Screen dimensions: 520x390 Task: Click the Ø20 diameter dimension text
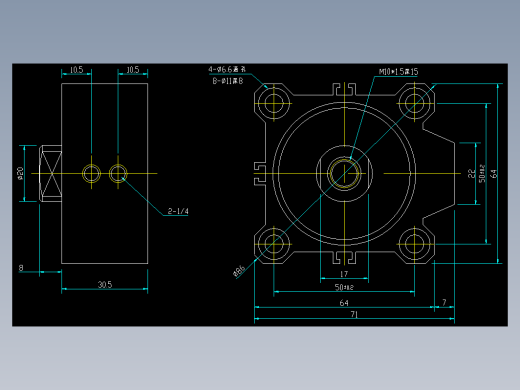[20, 173]
